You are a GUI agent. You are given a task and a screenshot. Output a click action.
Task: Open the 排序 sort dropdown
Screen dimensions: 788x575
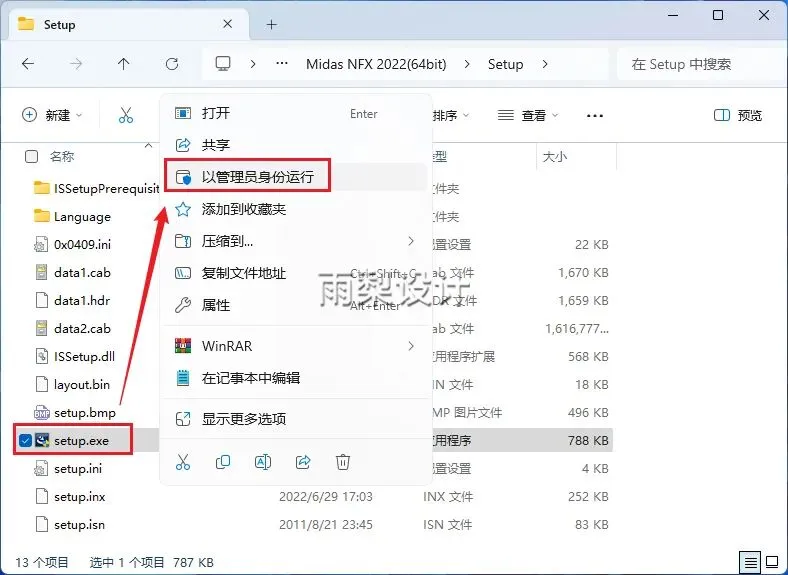click(450, 116)
